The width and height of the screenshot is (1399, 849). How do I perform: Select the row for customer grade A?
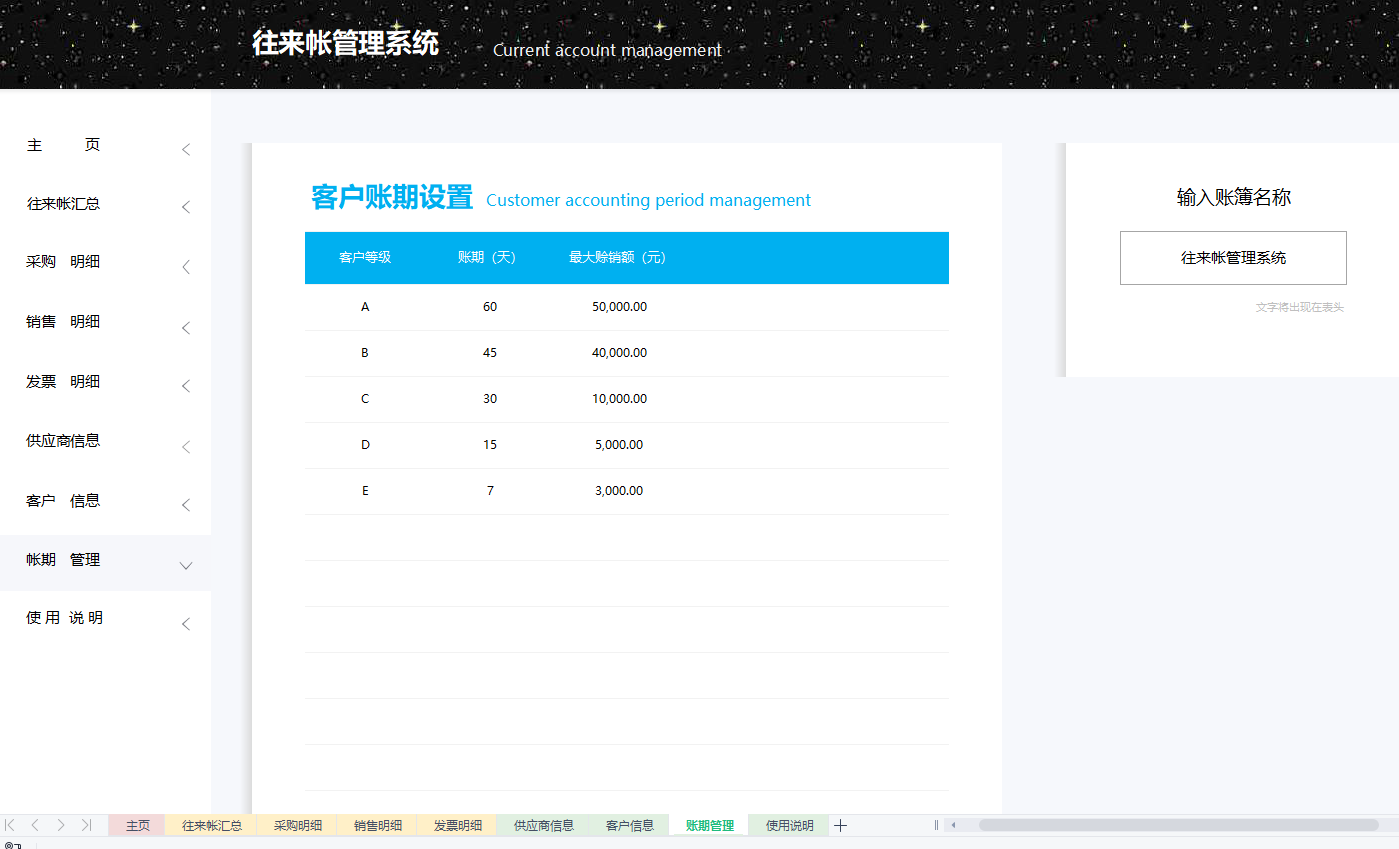click(x=626, y=306)
